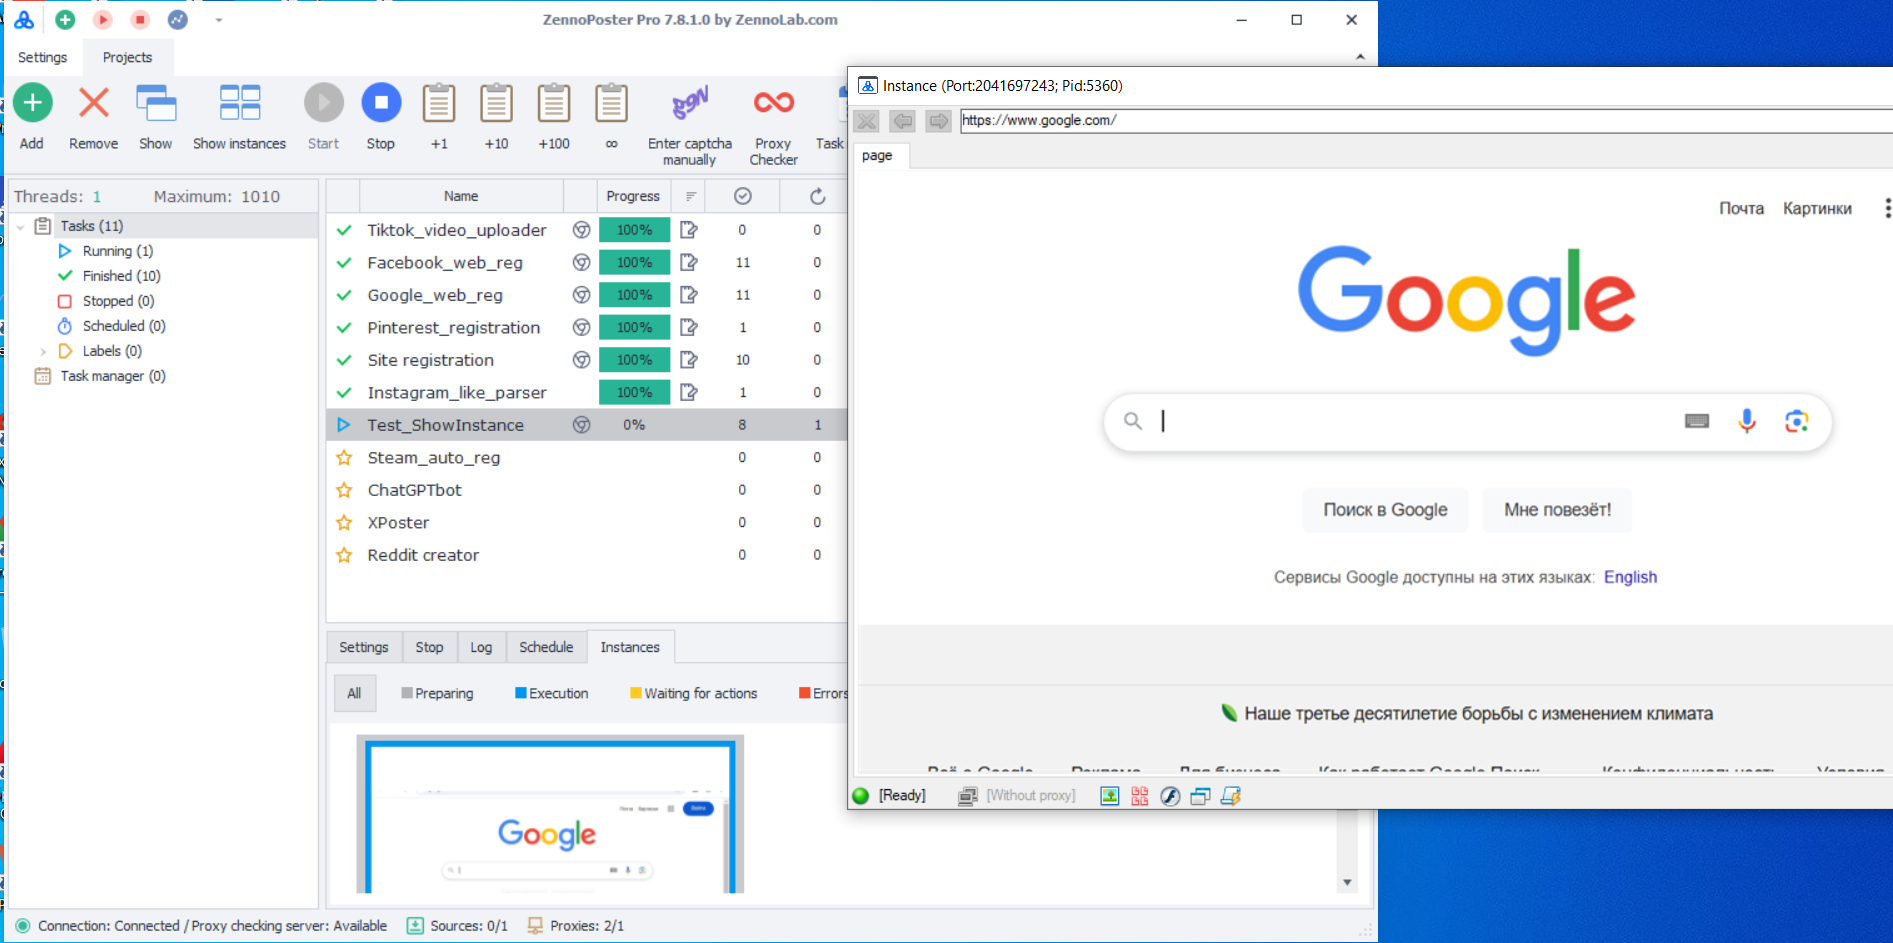Add ten executions with the +10 button
Viewport: 1893px width, 943px height.
(x=496, y=103)
